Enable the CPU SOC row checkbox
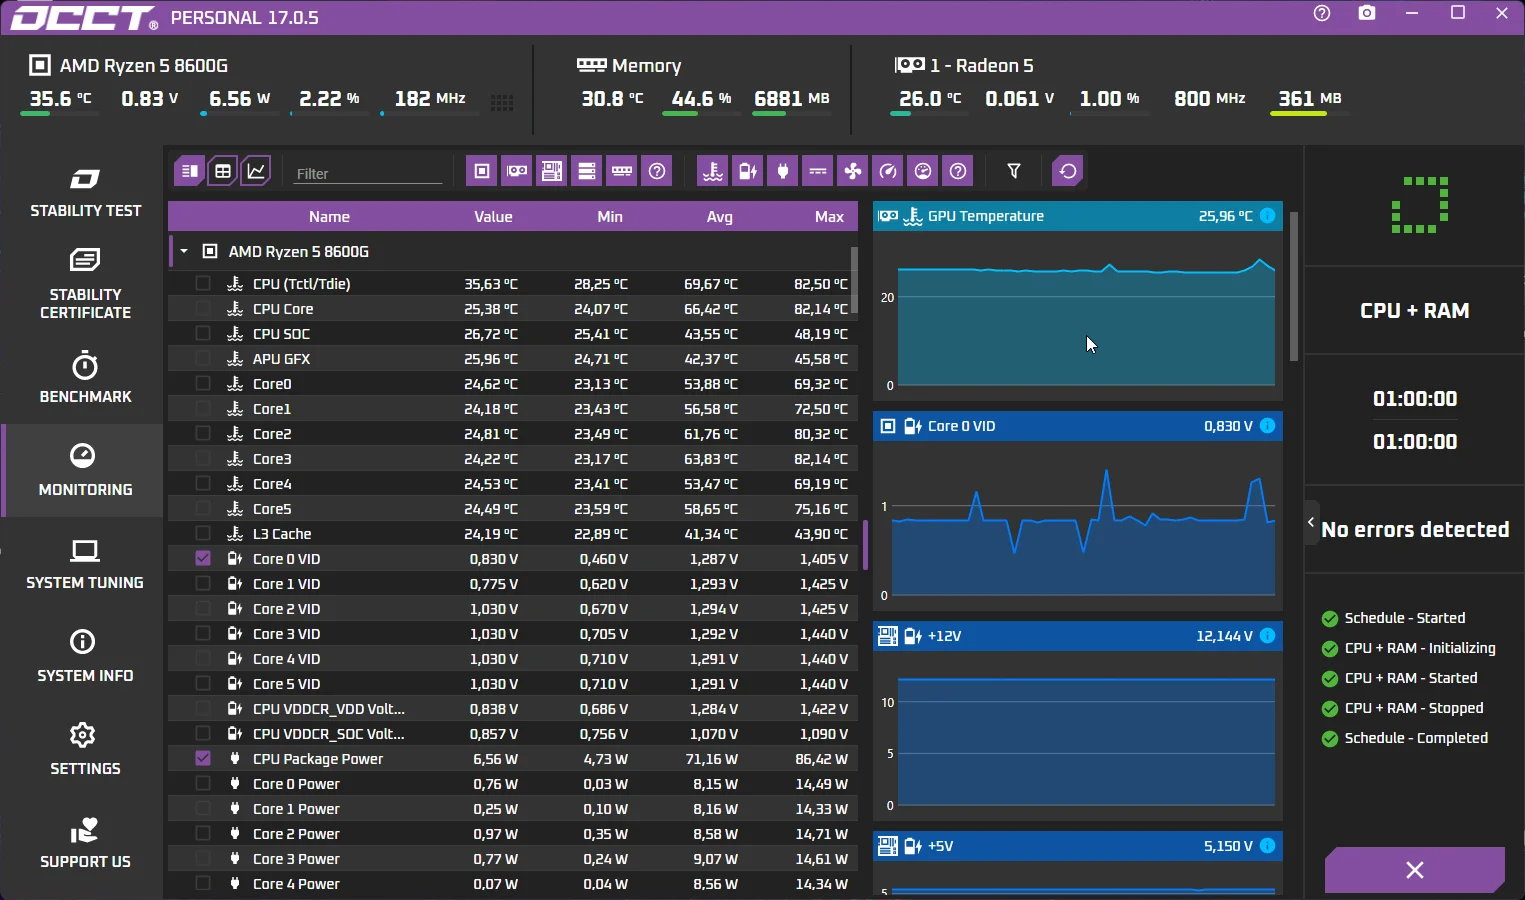Viewport: 1525px width, 900px height. (203, 334)
